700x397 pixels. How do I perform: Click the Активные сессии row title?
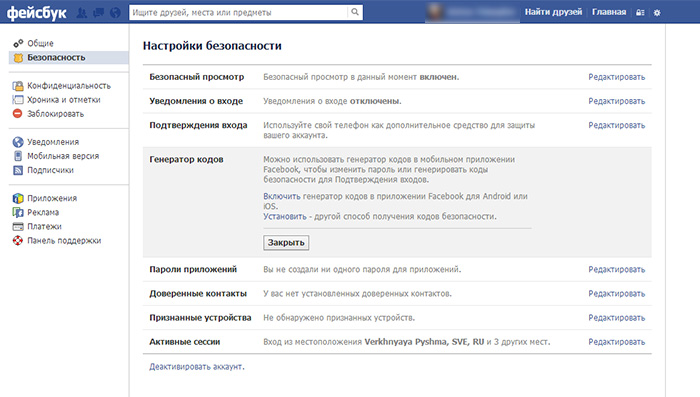click(184, 342)
